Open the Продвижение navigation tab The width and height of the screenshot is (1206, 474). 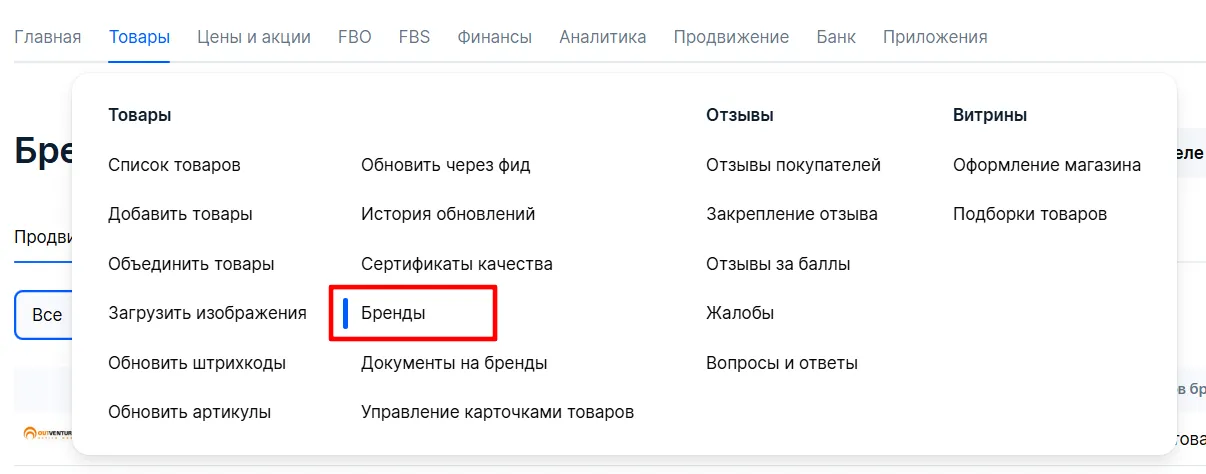coord(730,37)
